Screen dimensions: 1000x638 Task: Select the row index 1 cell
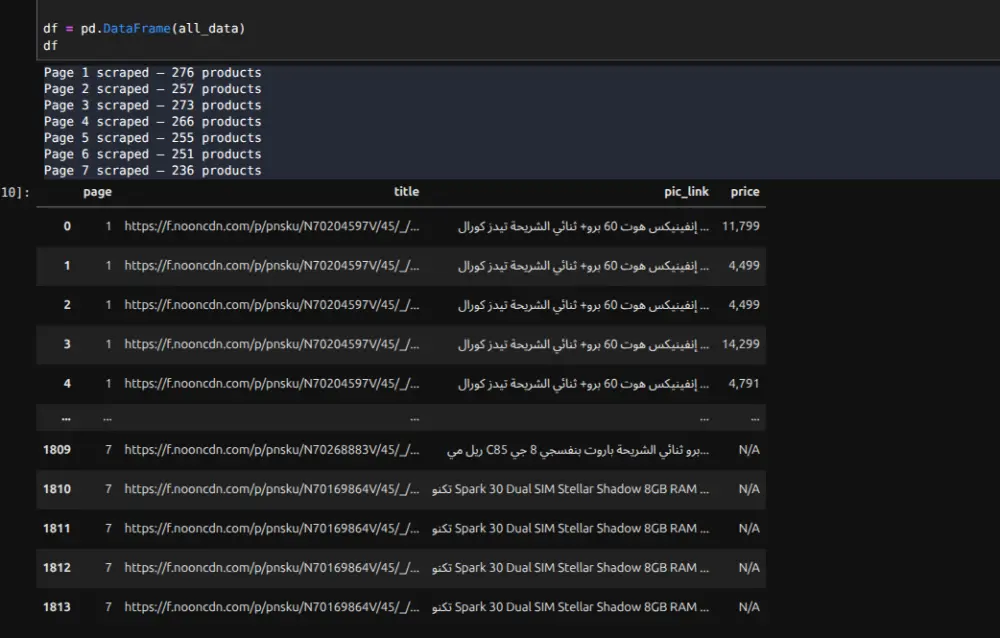(67, 265)
